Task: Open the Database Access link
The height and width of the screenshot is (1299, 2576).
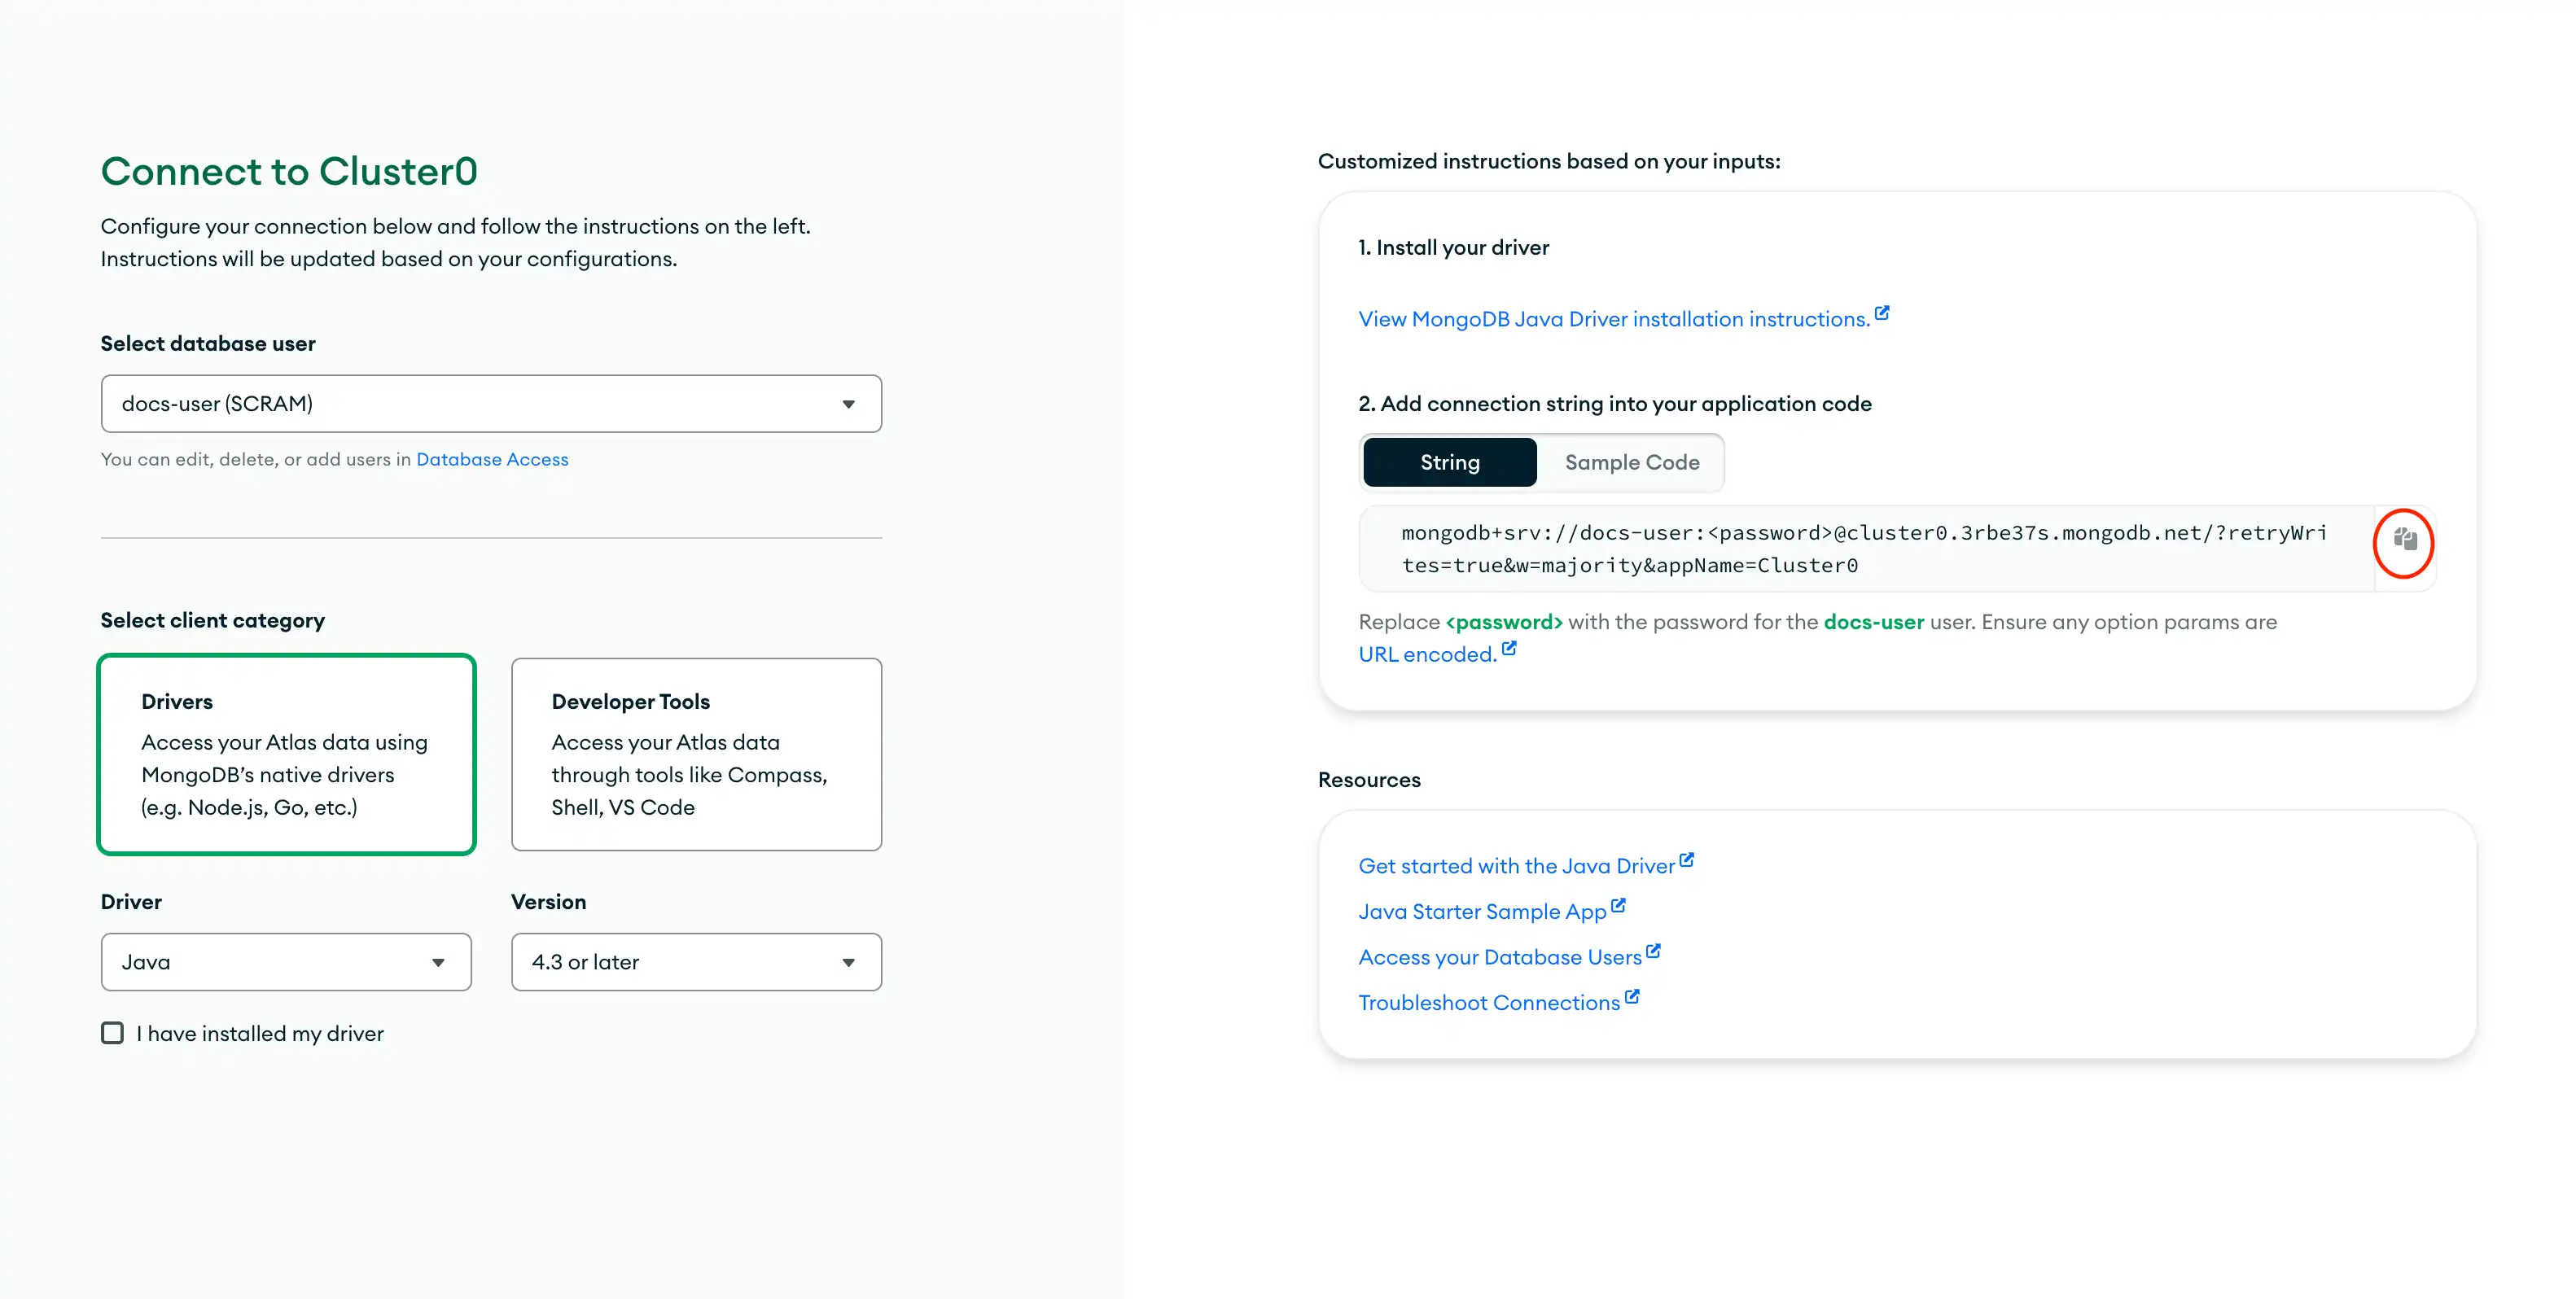Action: tap(492, 459)
